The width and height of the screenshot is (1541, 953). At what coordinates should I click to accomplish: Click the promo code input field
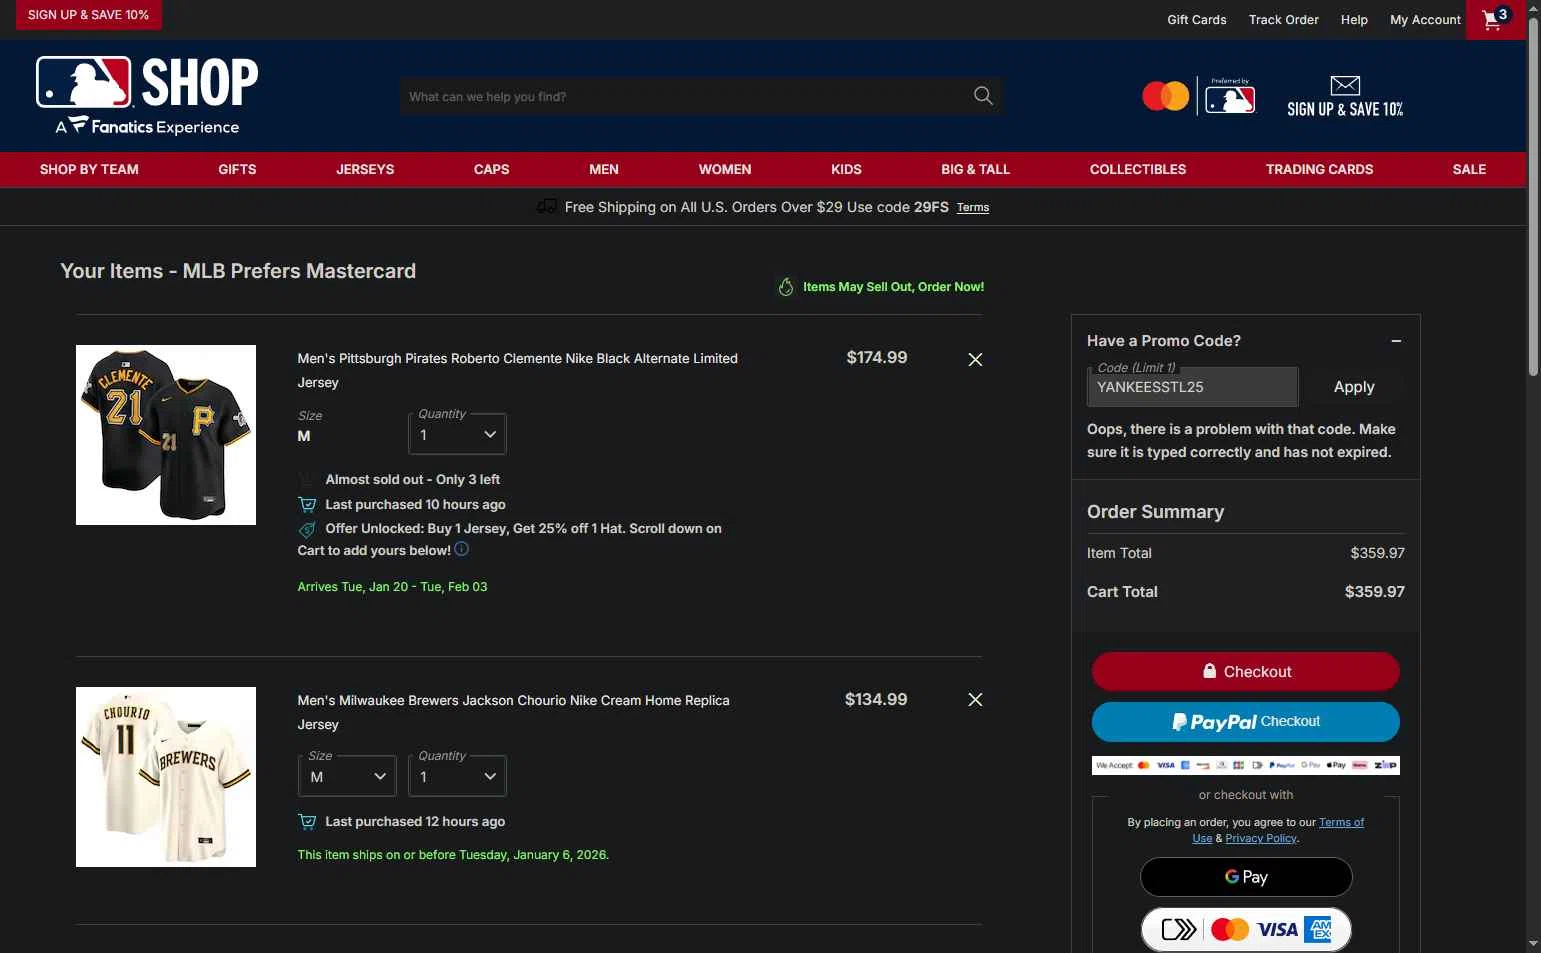click(x=1192, y=387)
